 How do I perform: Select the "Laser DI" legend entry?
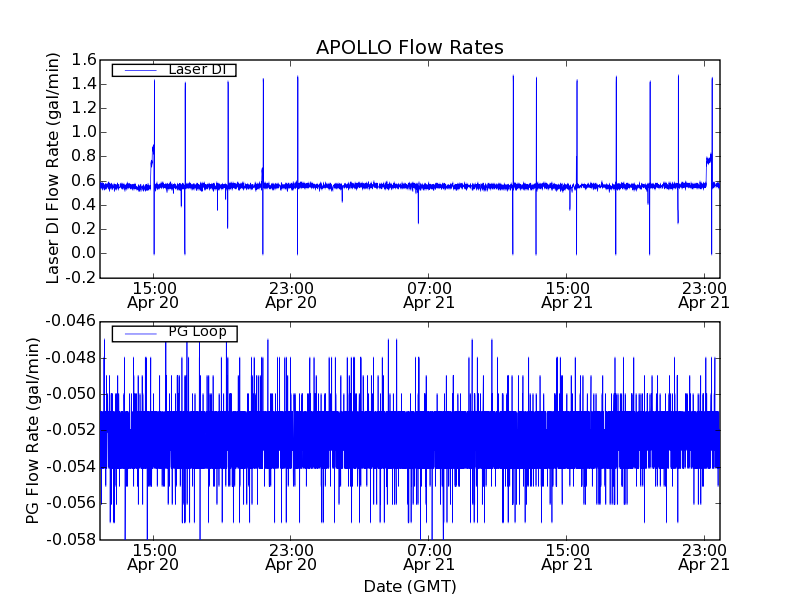(174, 69)
